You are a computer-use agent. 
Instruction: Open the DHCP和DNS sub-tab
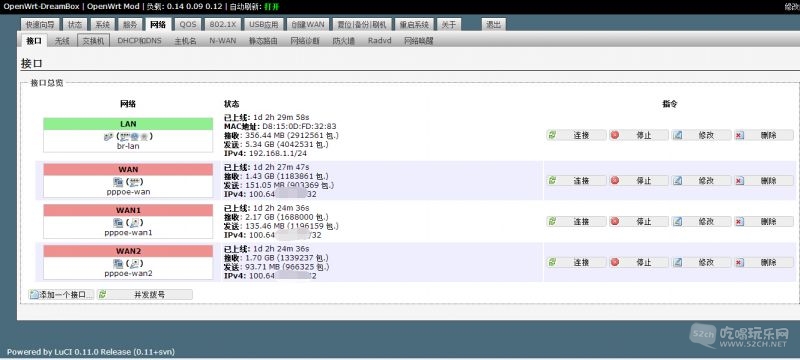pos(139,41)
